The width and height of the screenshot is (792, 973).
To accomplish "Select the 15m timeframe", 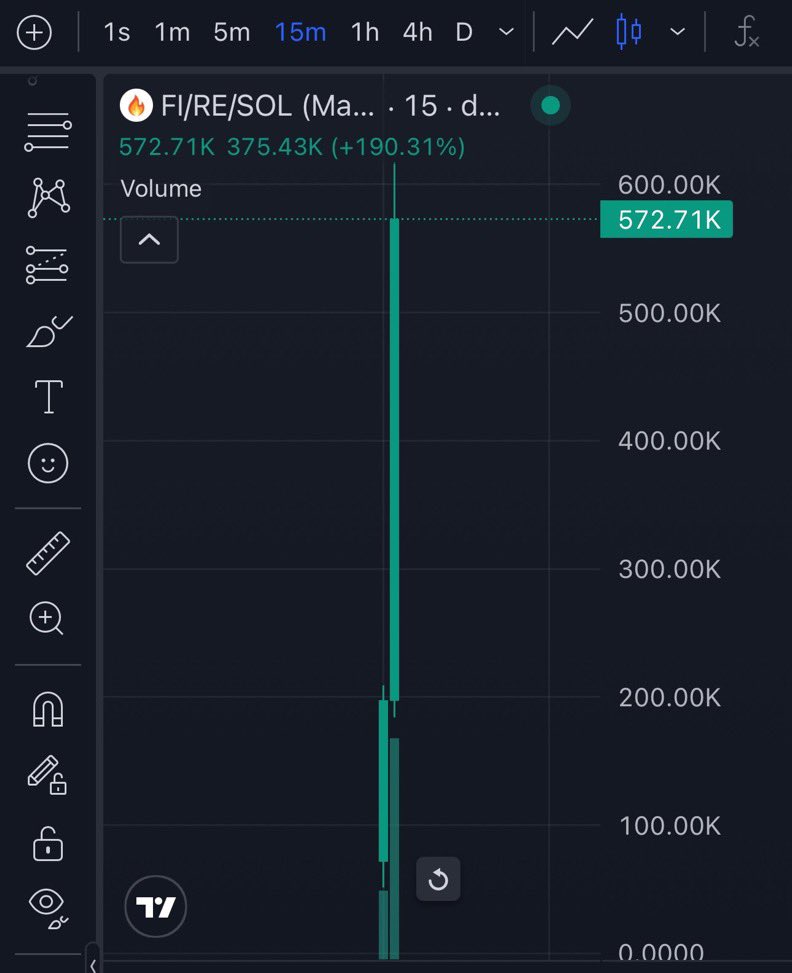I will 300,32.
